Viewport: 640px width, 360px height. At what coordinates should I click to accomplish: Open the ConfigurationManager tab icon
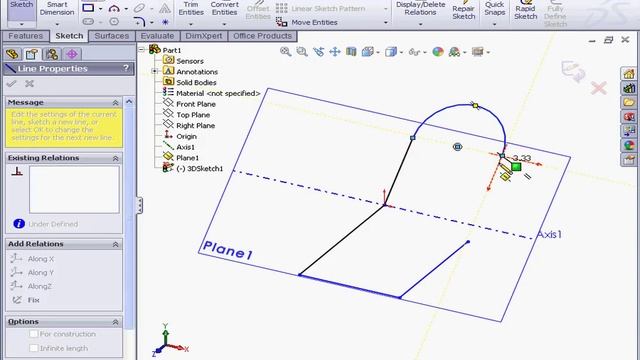52,54
